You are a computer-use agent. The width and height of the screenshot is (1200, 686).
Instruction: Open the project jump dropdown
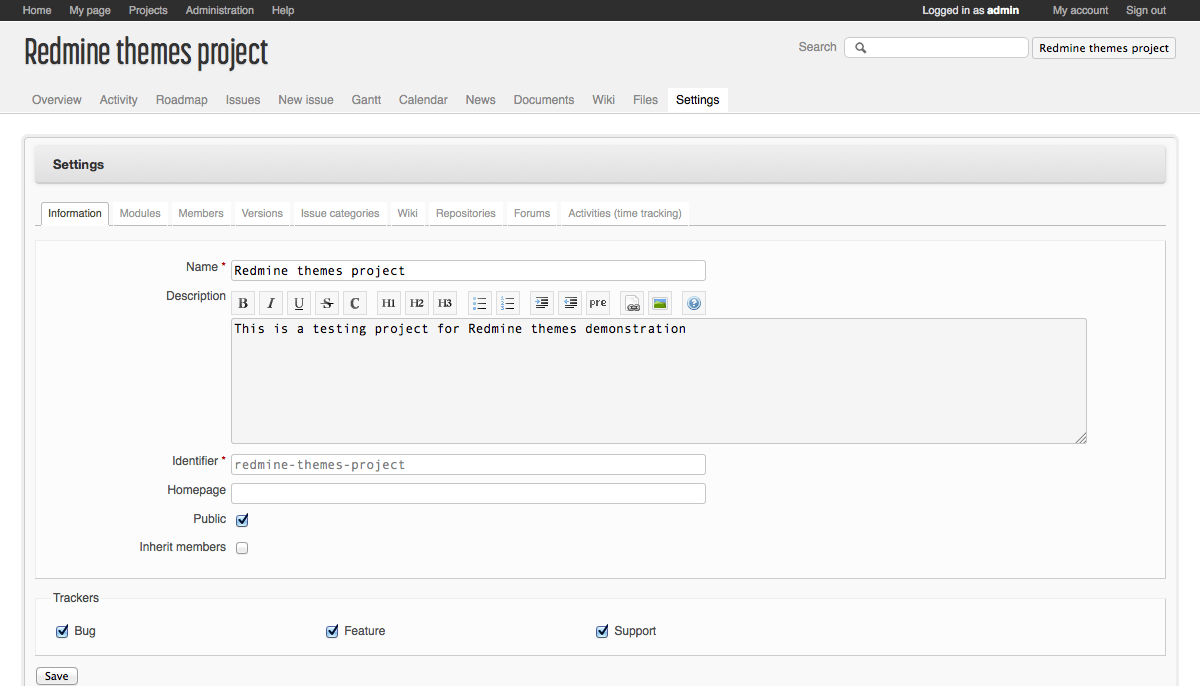tap(1104, 48)
